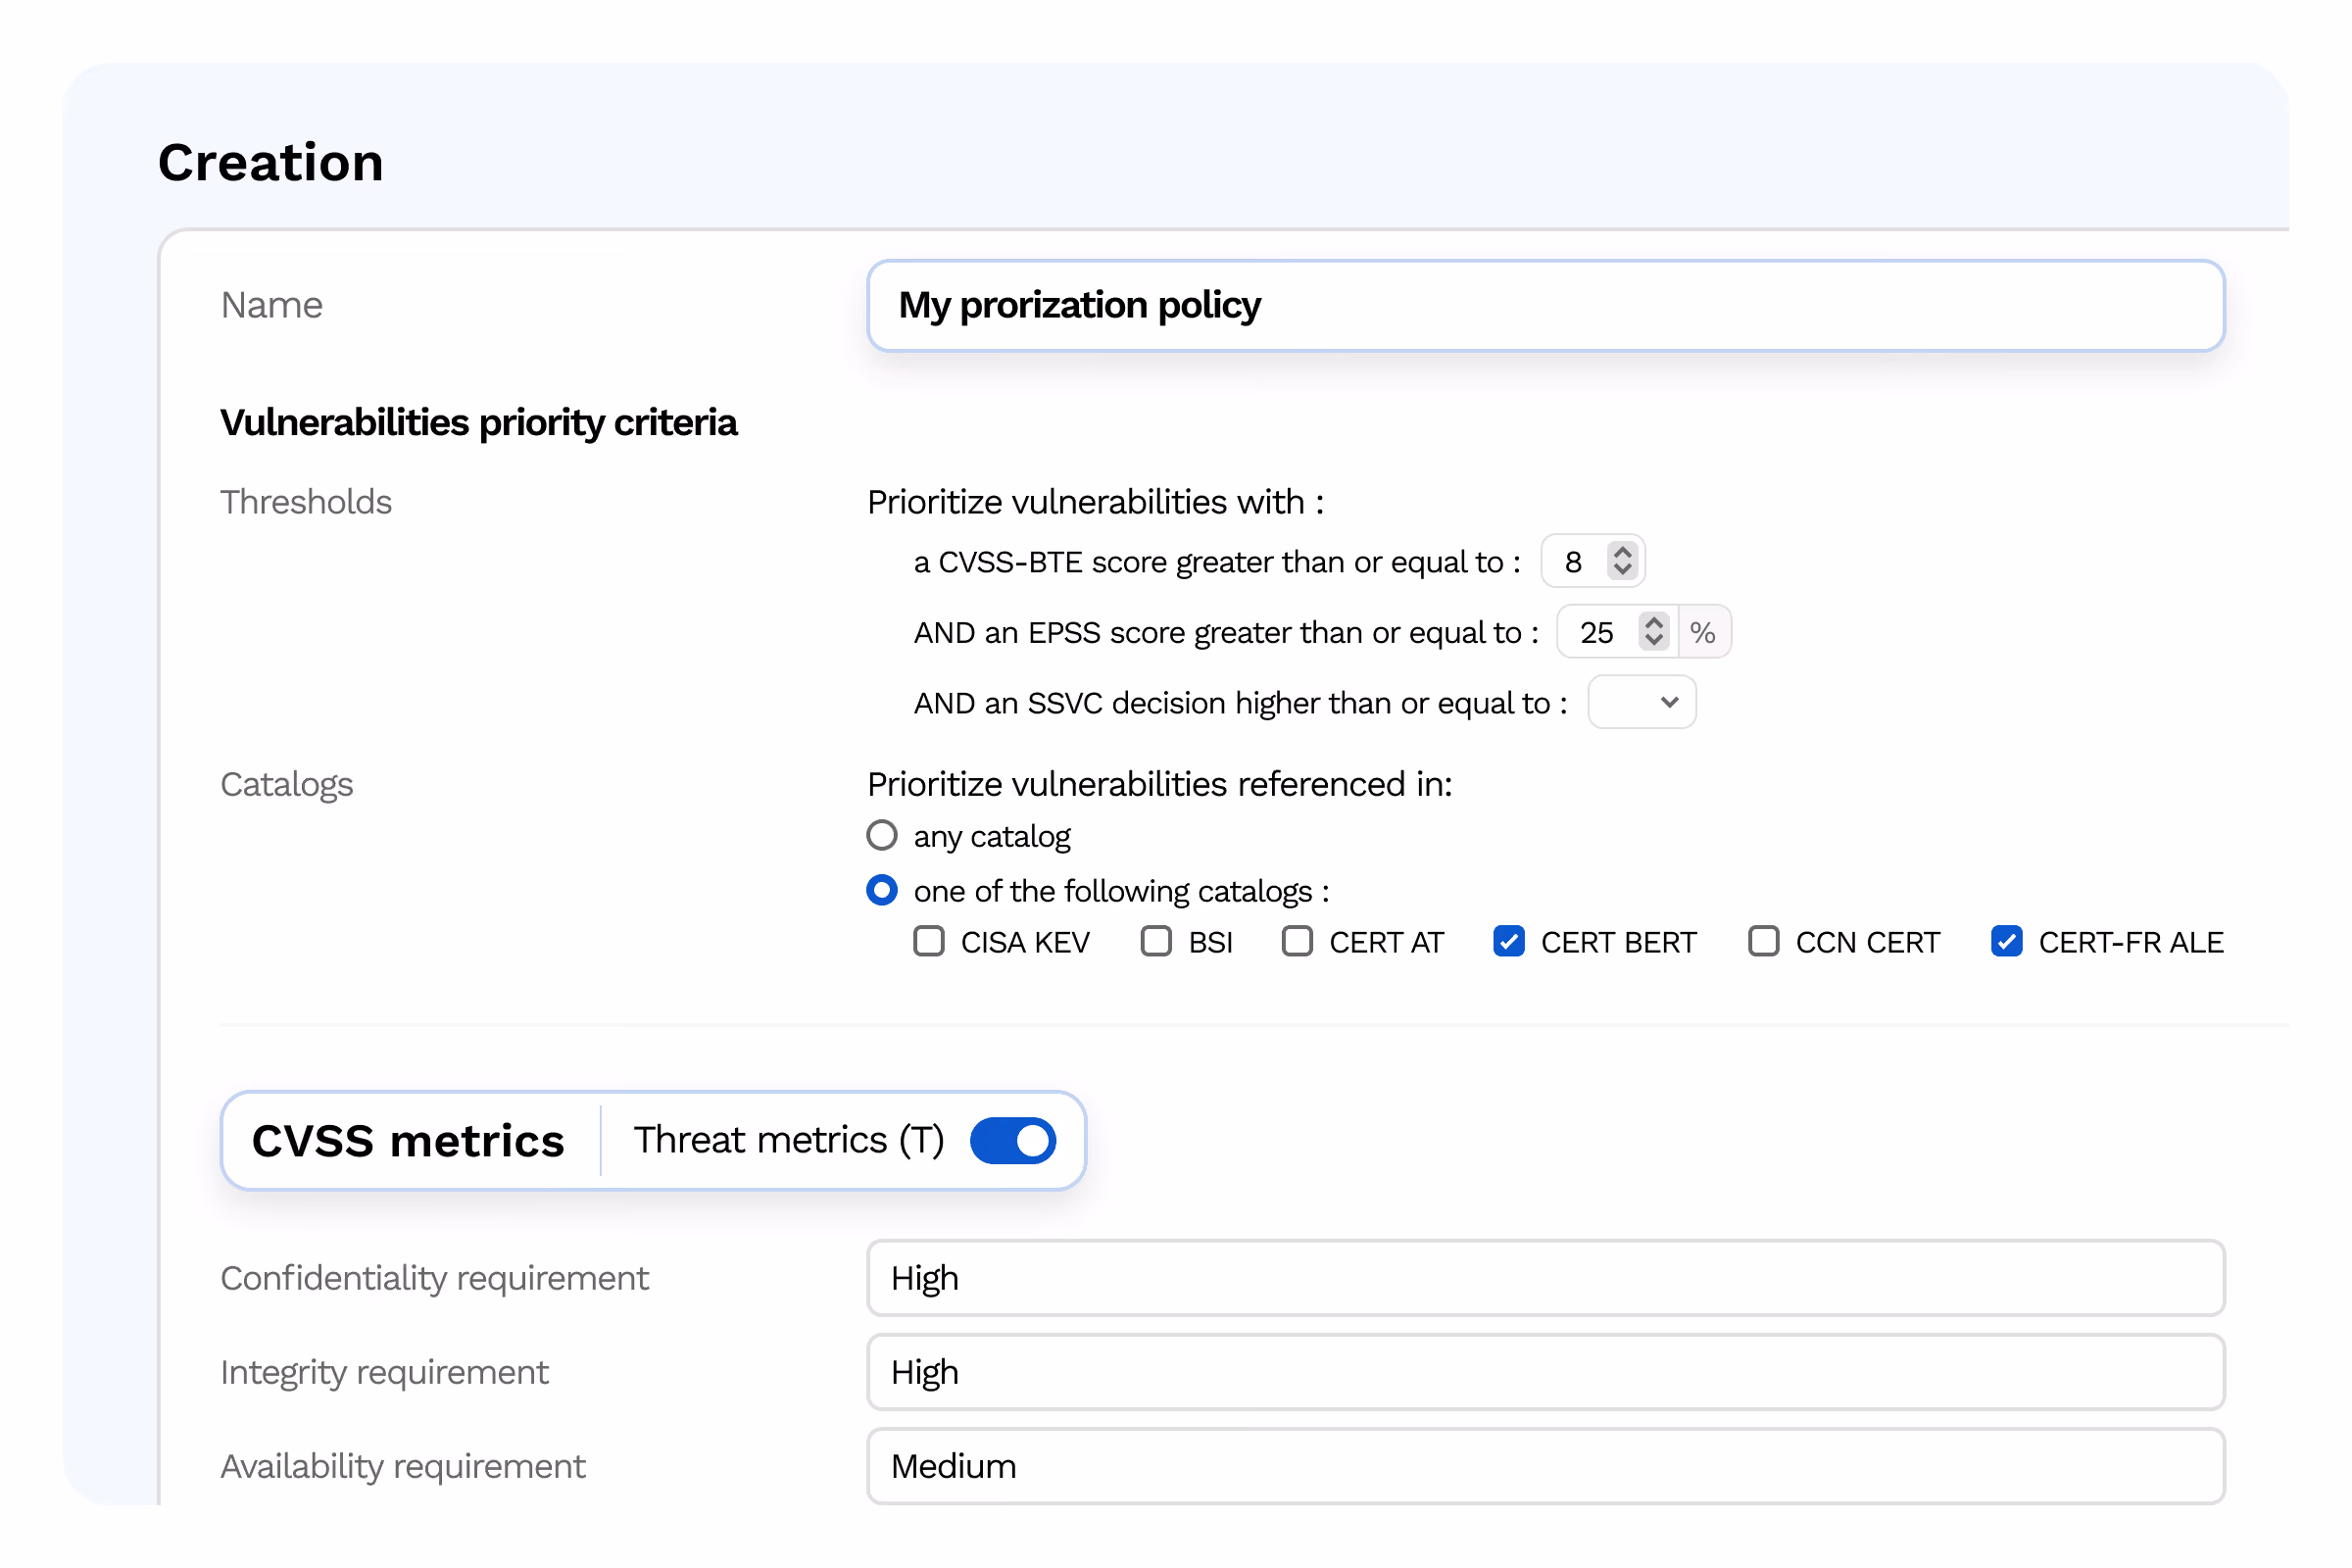
Task: Select the 'any catalog' radio option
Action: point(881,835)
